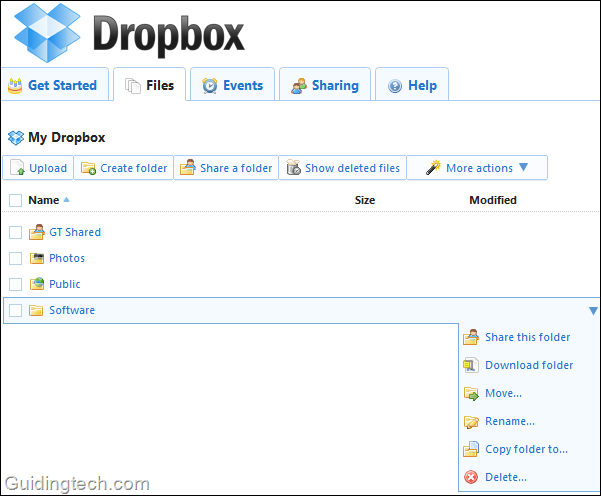Select Delete... in the context menu
This screenshot has width=601, height=496.
506,477
